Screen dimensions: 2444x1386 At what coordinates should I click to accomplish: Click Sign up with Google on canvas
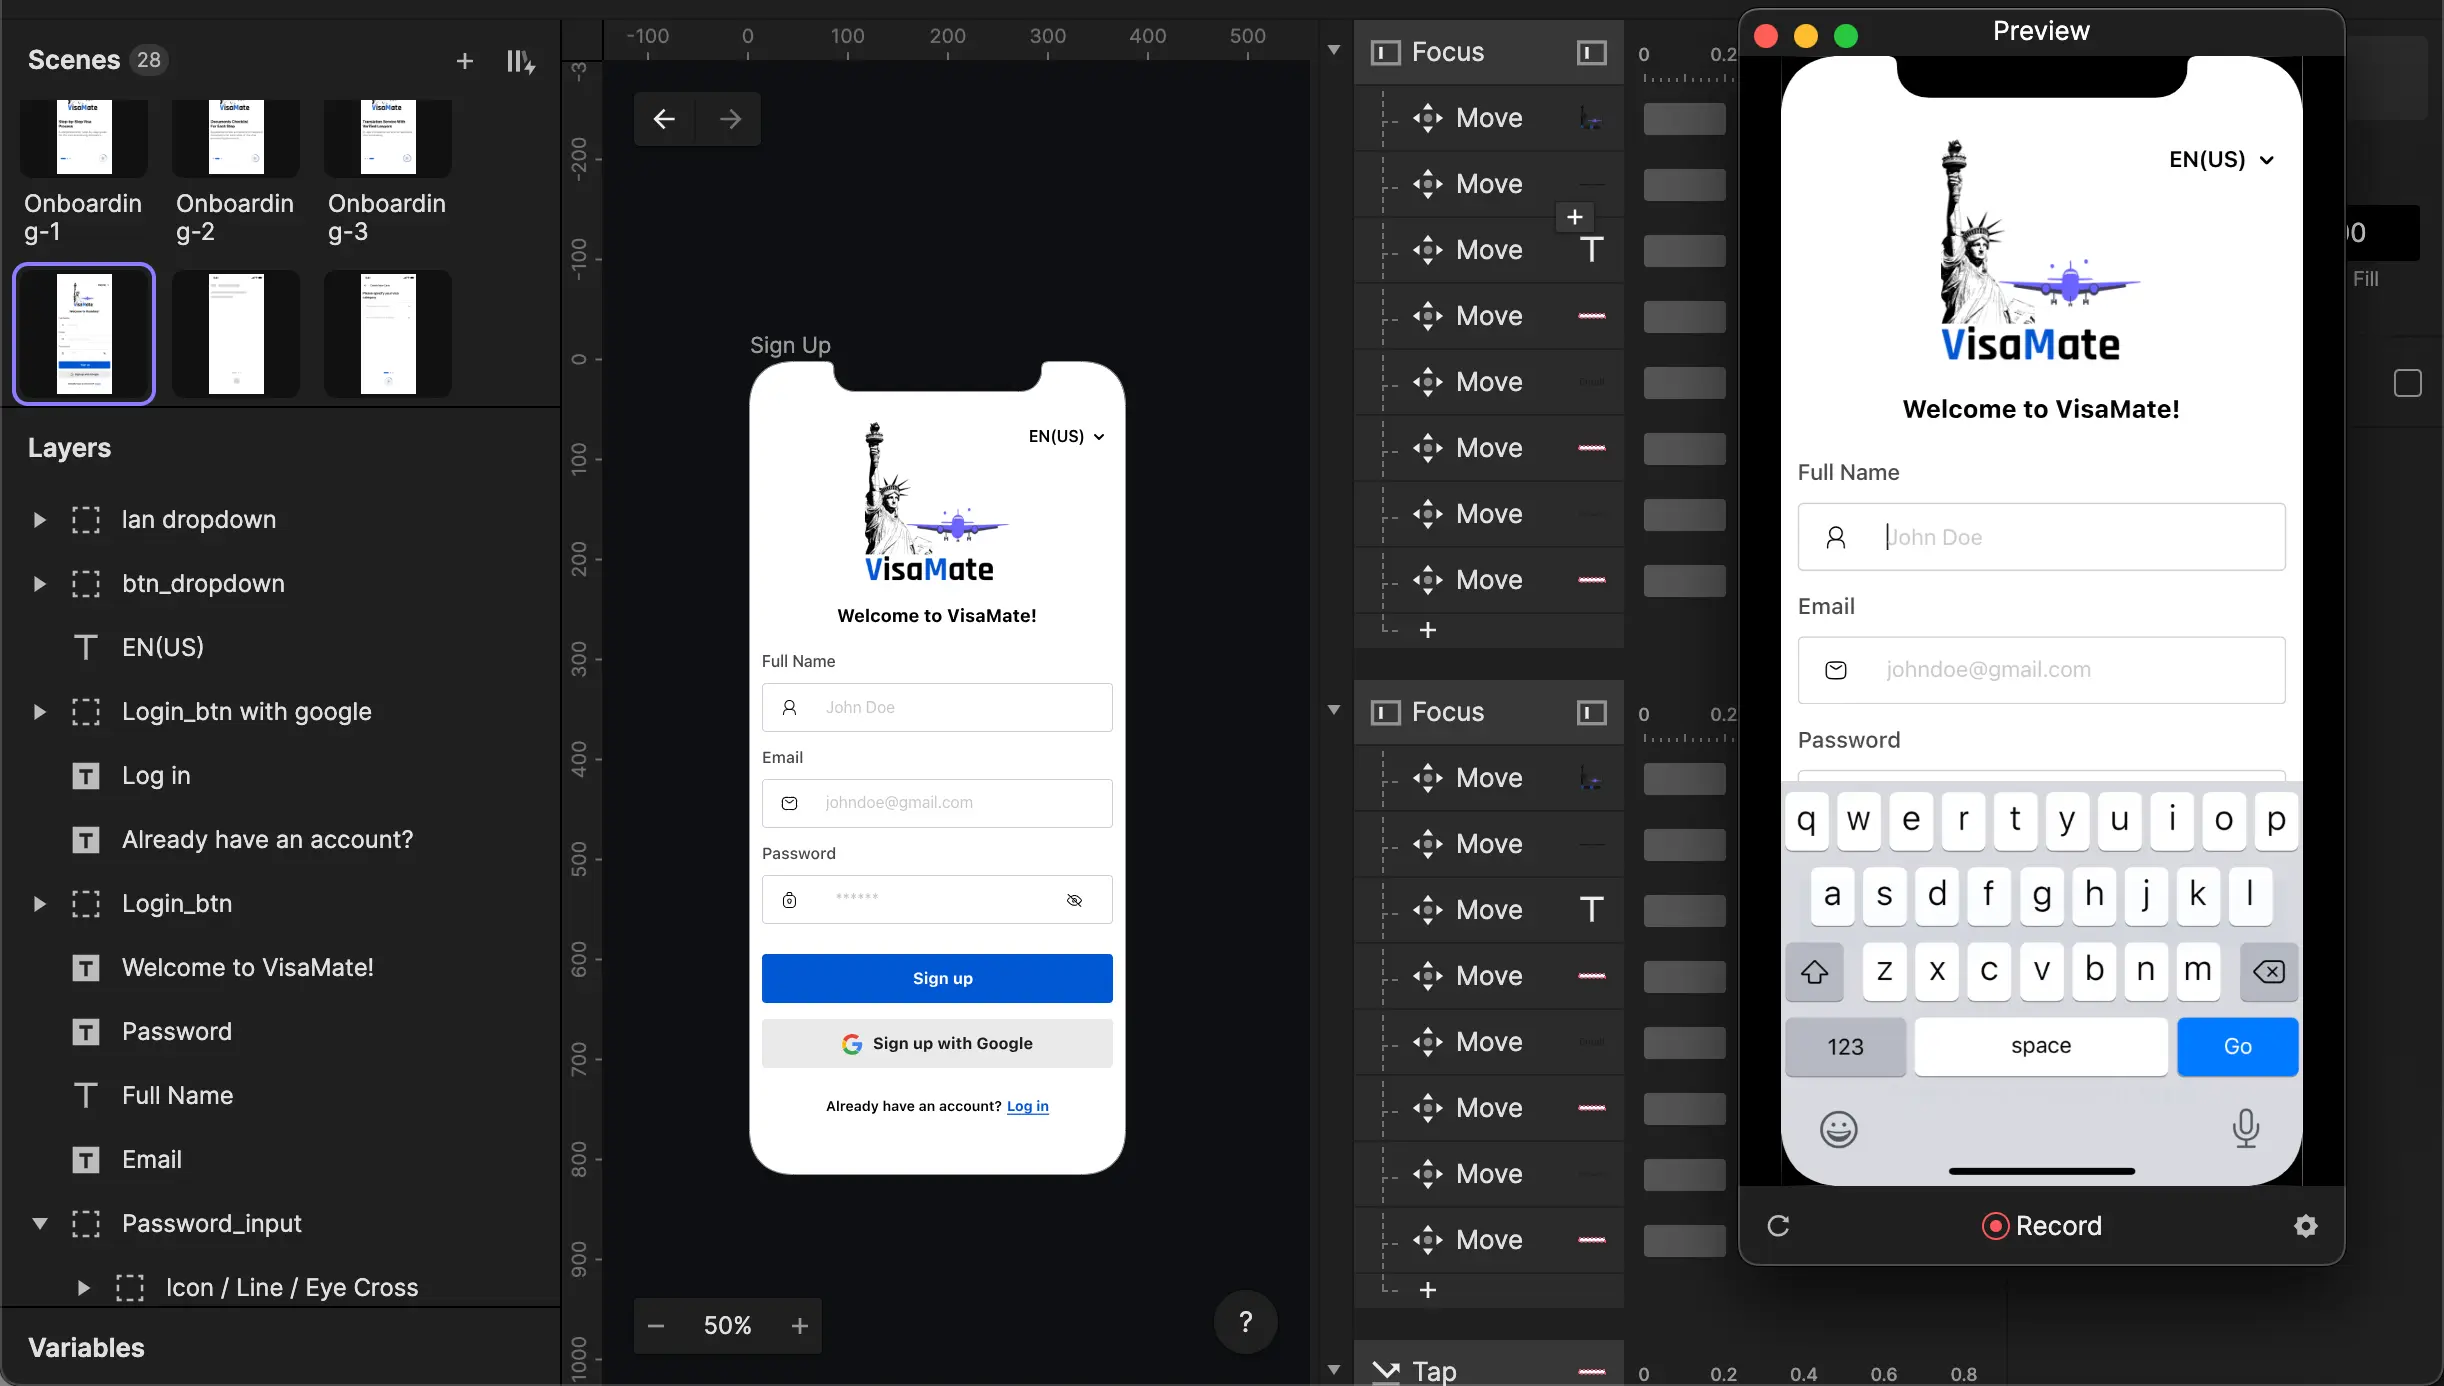[x=937, y=1044]
